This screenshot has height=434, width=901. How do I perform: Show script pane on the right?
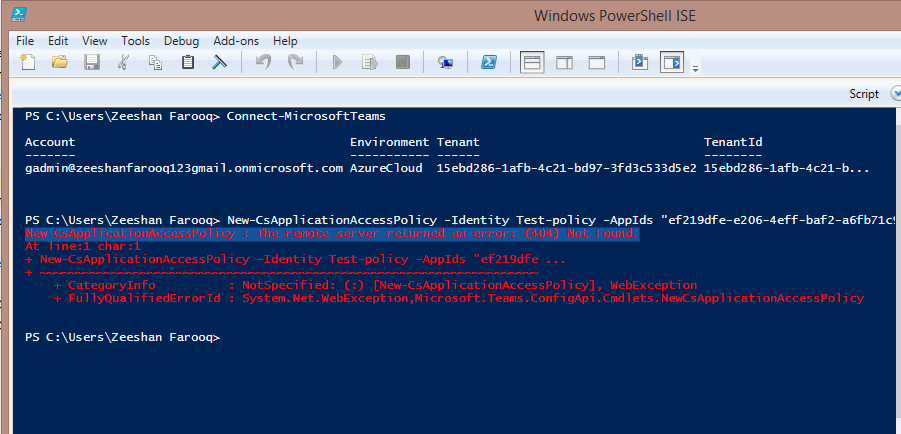[x=564, y=62]
